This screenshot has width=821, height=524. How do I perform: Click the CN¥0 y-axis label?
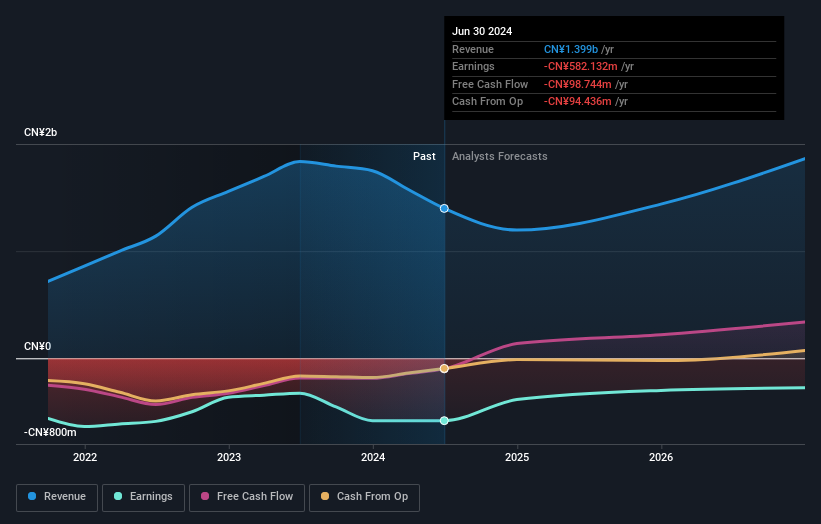pos(38,347)
